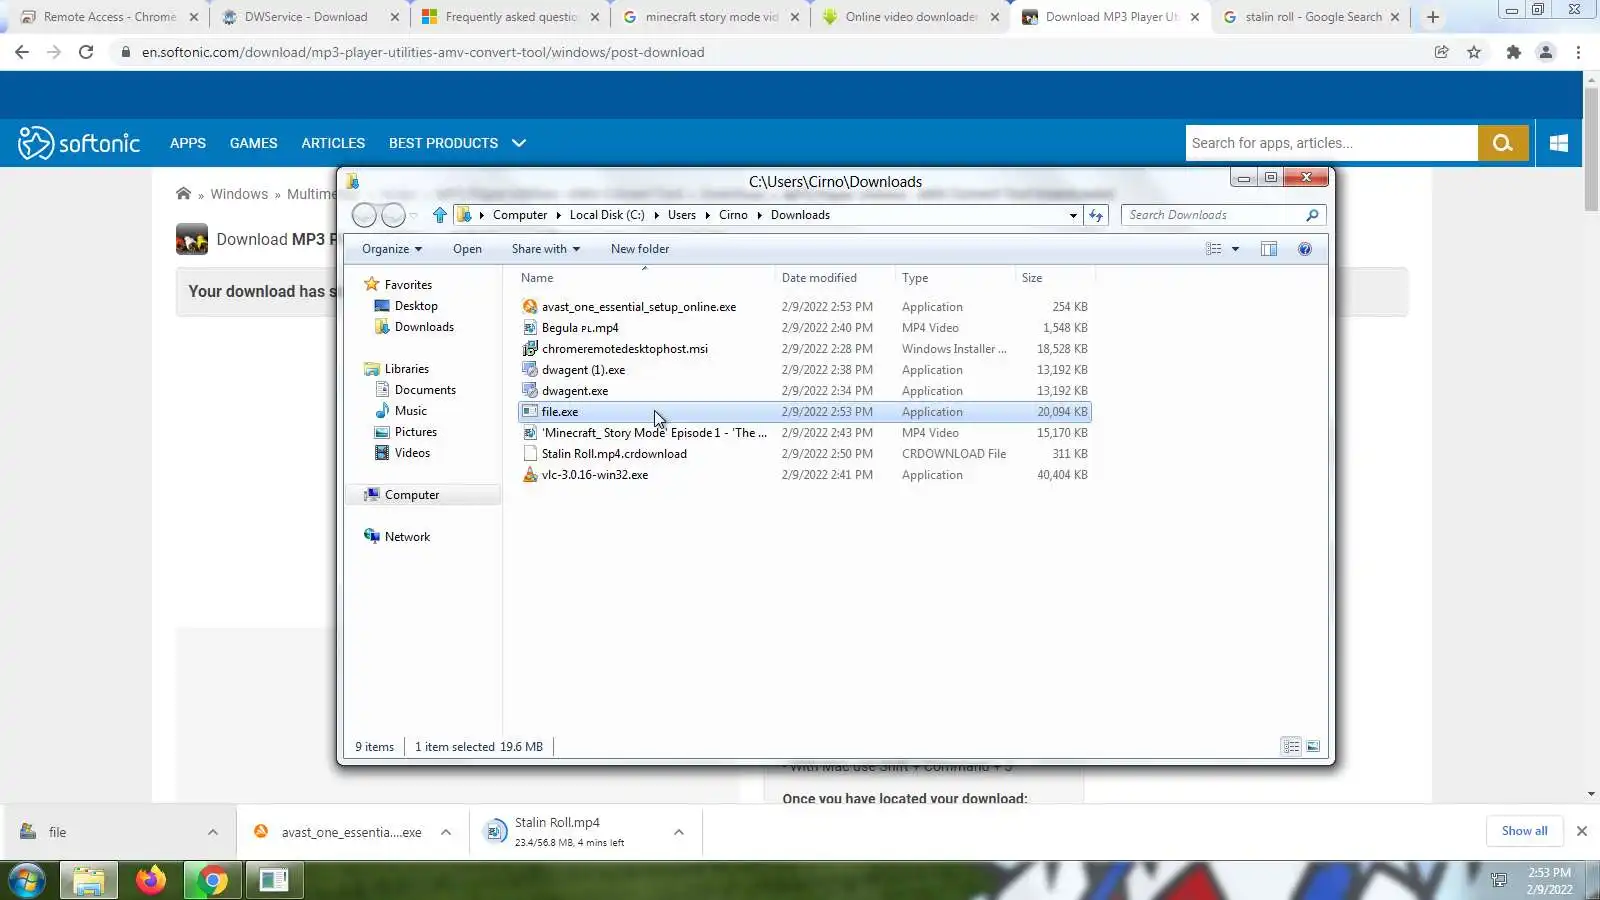Expand the view options dropdown arrow

point(1236,249)
